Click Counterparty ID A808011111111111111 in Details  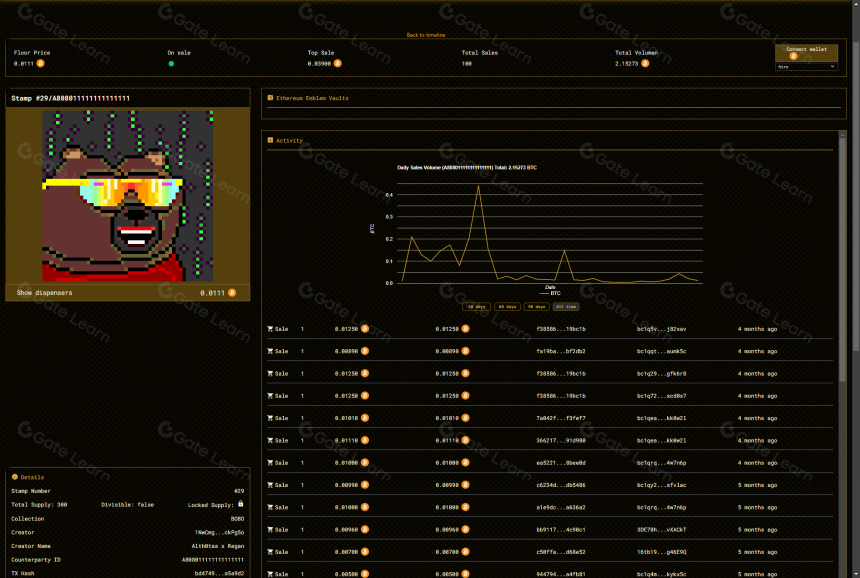pyautogui.click(x=213, y=559)
